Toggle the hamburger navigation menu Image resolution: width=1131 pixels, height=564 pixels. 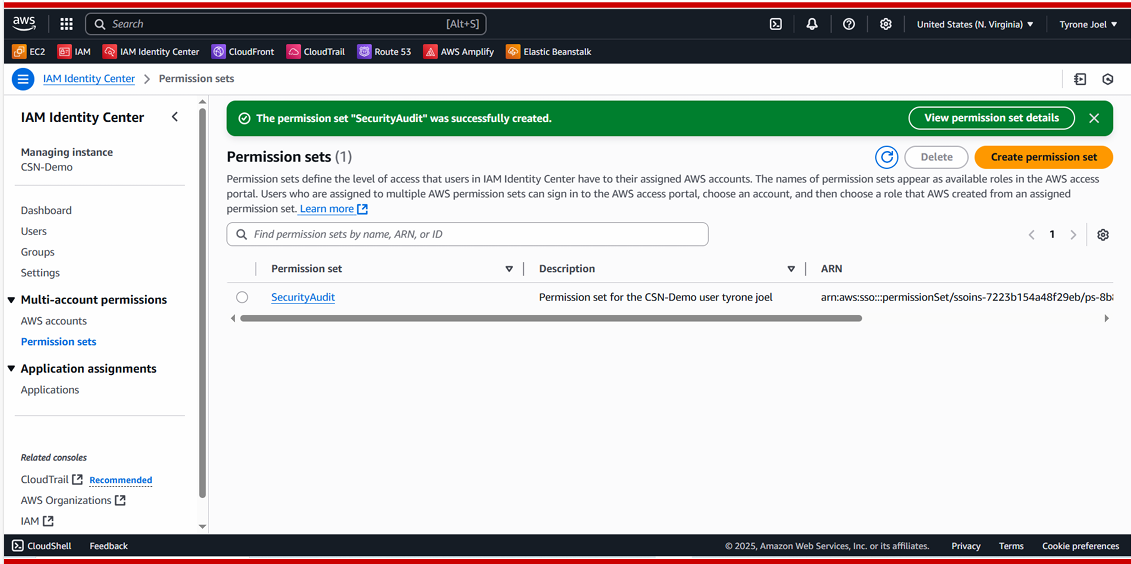pyautogui.click(x=23, y=79)
